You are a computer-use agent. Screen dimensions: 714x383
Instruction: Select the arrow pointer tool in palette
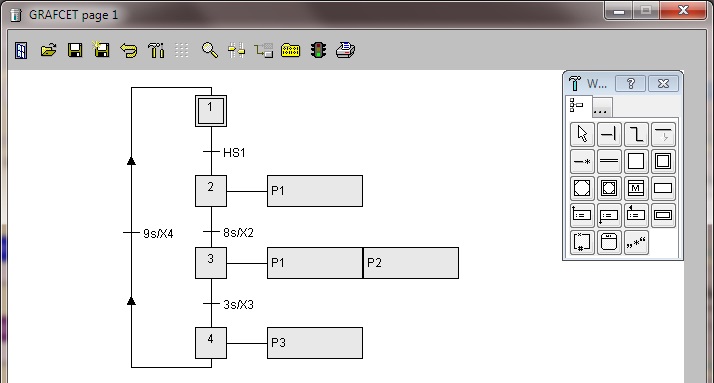582,134
